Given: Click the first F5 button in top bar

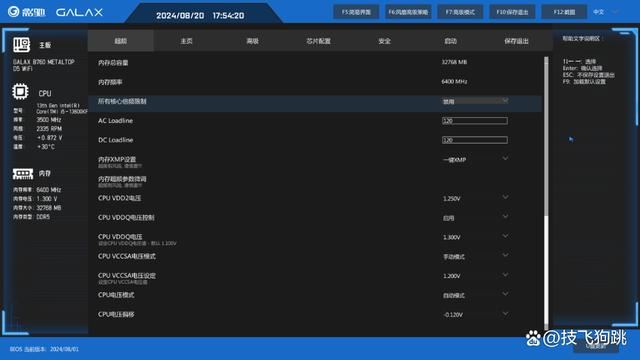Looking at the screenshot, I should [x=356, y=12].
